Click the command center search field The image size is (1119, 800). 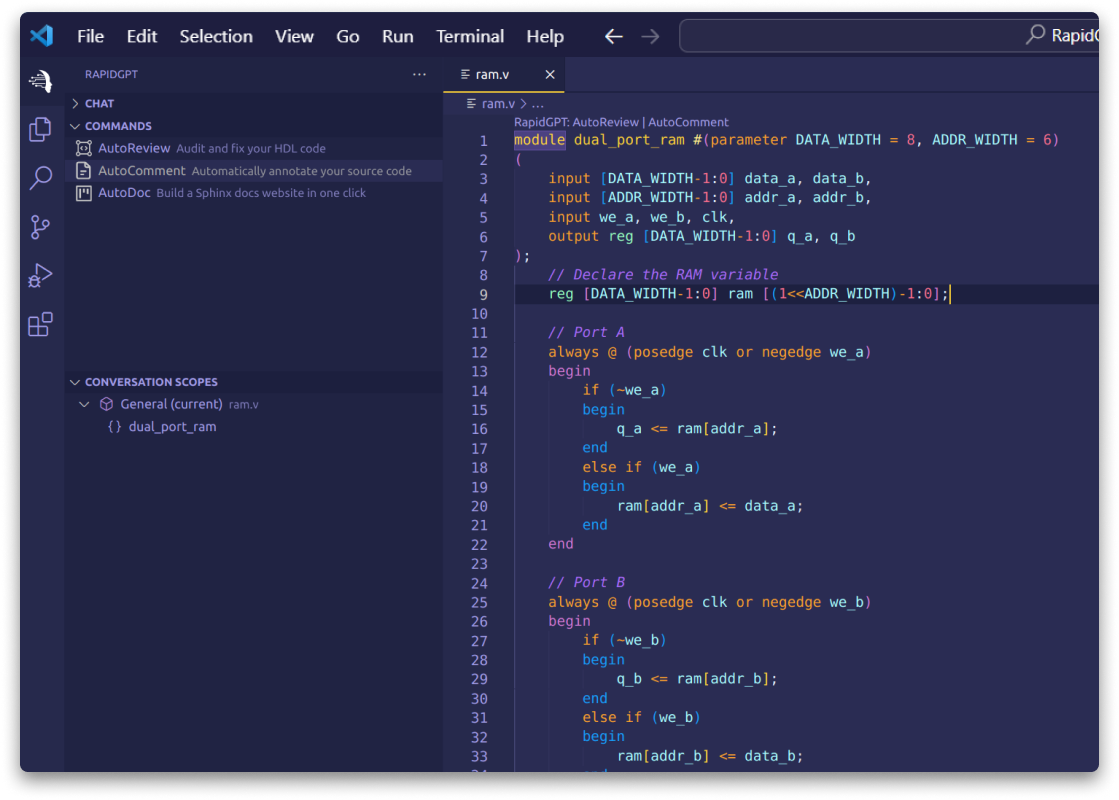coord(888,35)
